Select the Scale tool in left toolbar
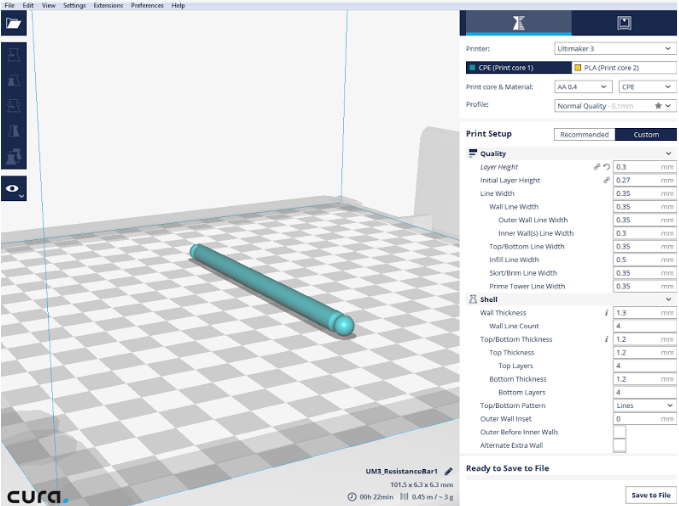Viewport: 679px width, 506px height. 14,81
